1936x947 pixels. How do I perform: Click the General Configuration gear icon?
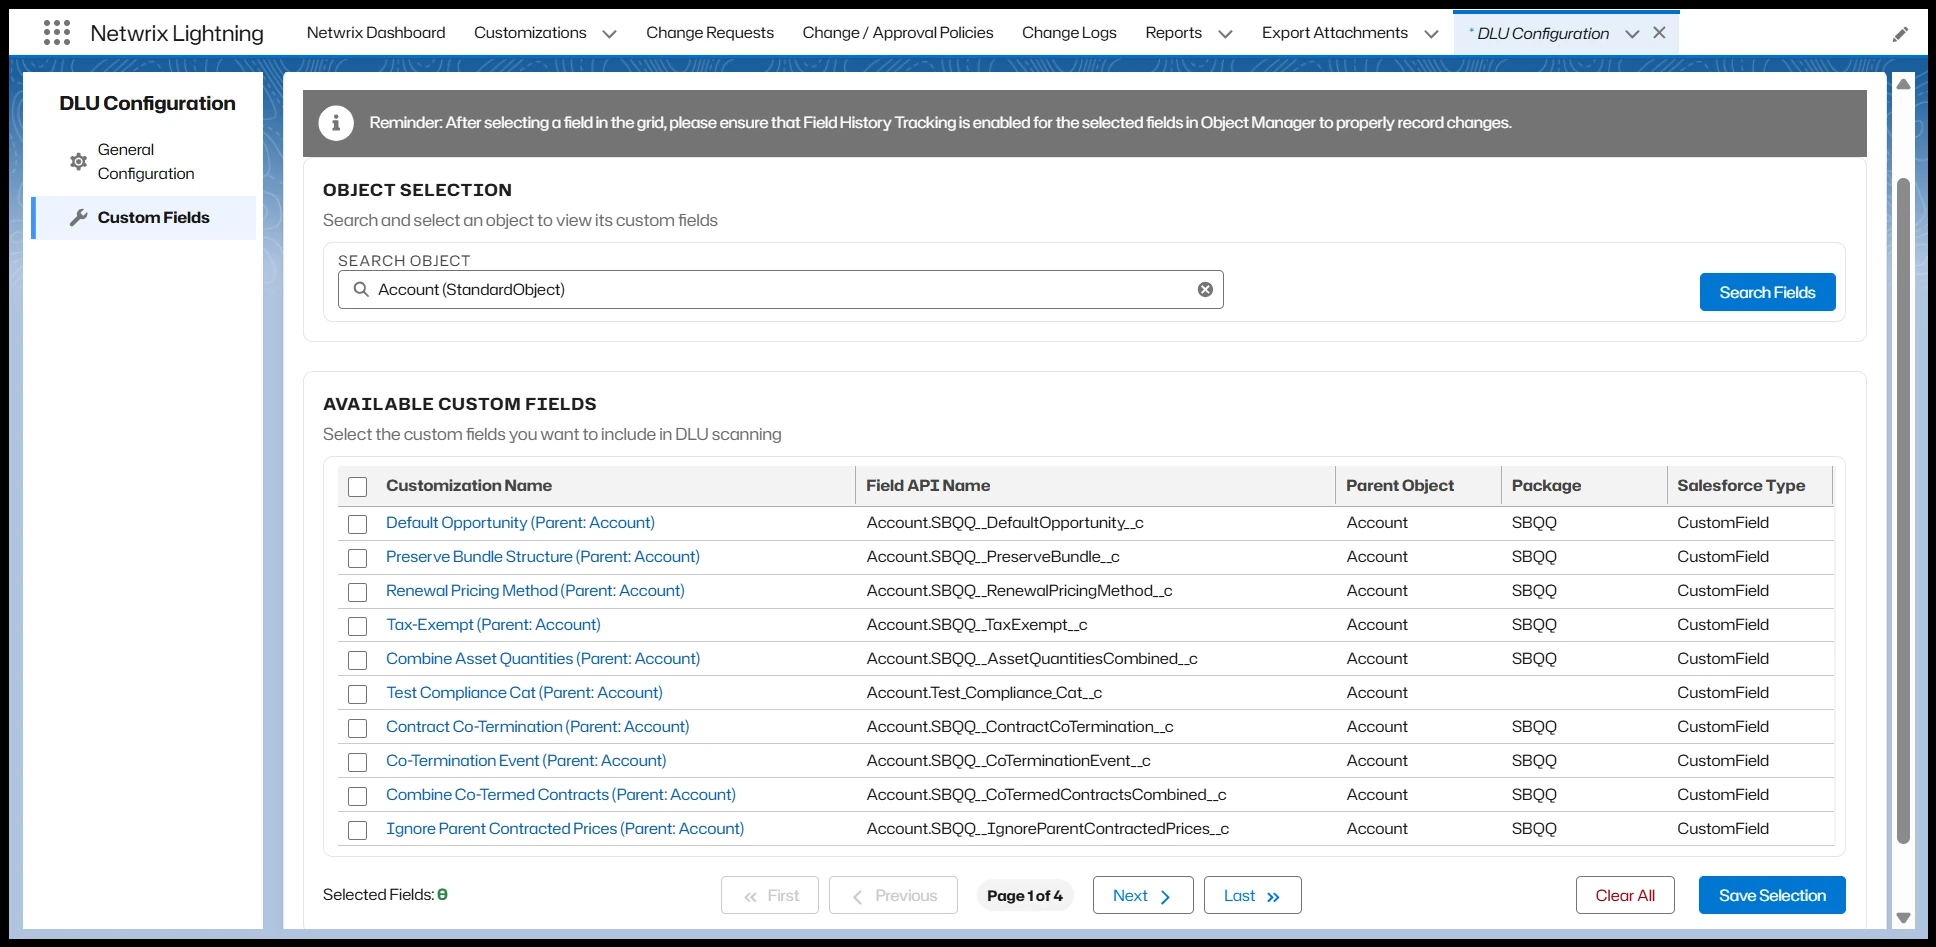(x=78, y=161)
